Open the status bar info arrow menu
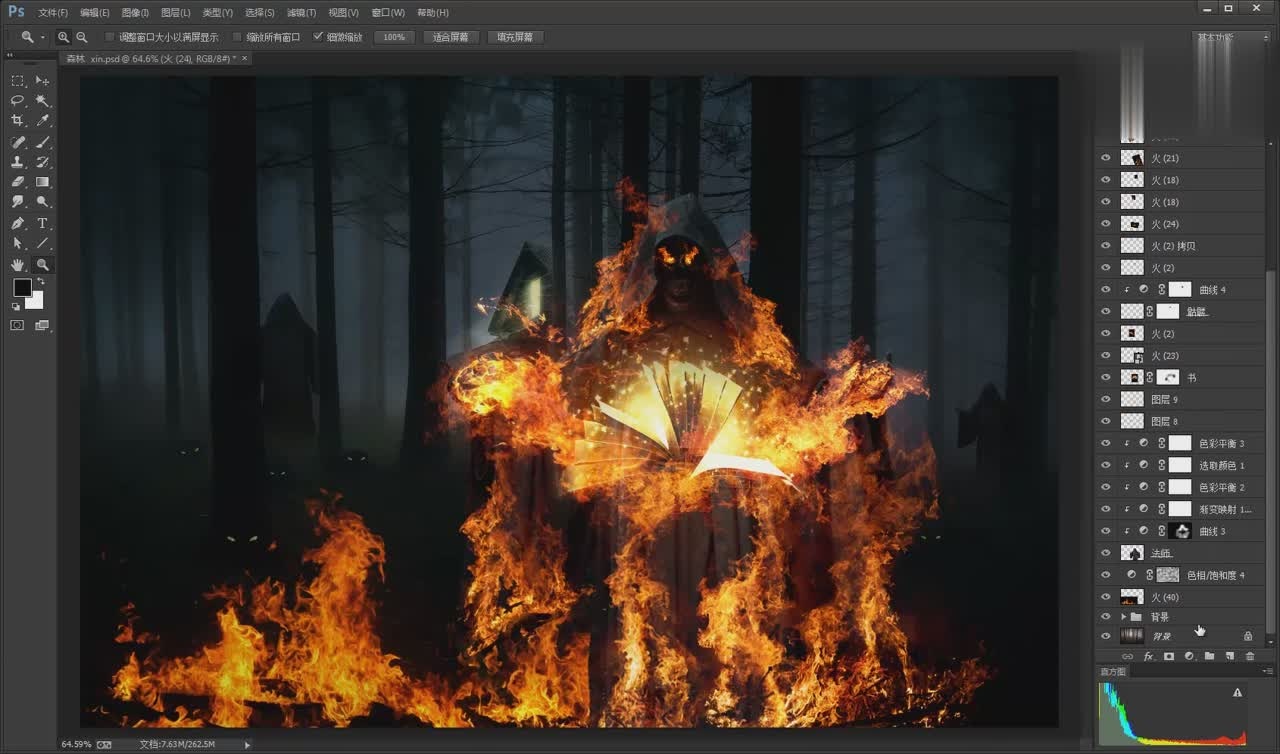This screenshot has height=754, width=1280. (x=247, y=744)
